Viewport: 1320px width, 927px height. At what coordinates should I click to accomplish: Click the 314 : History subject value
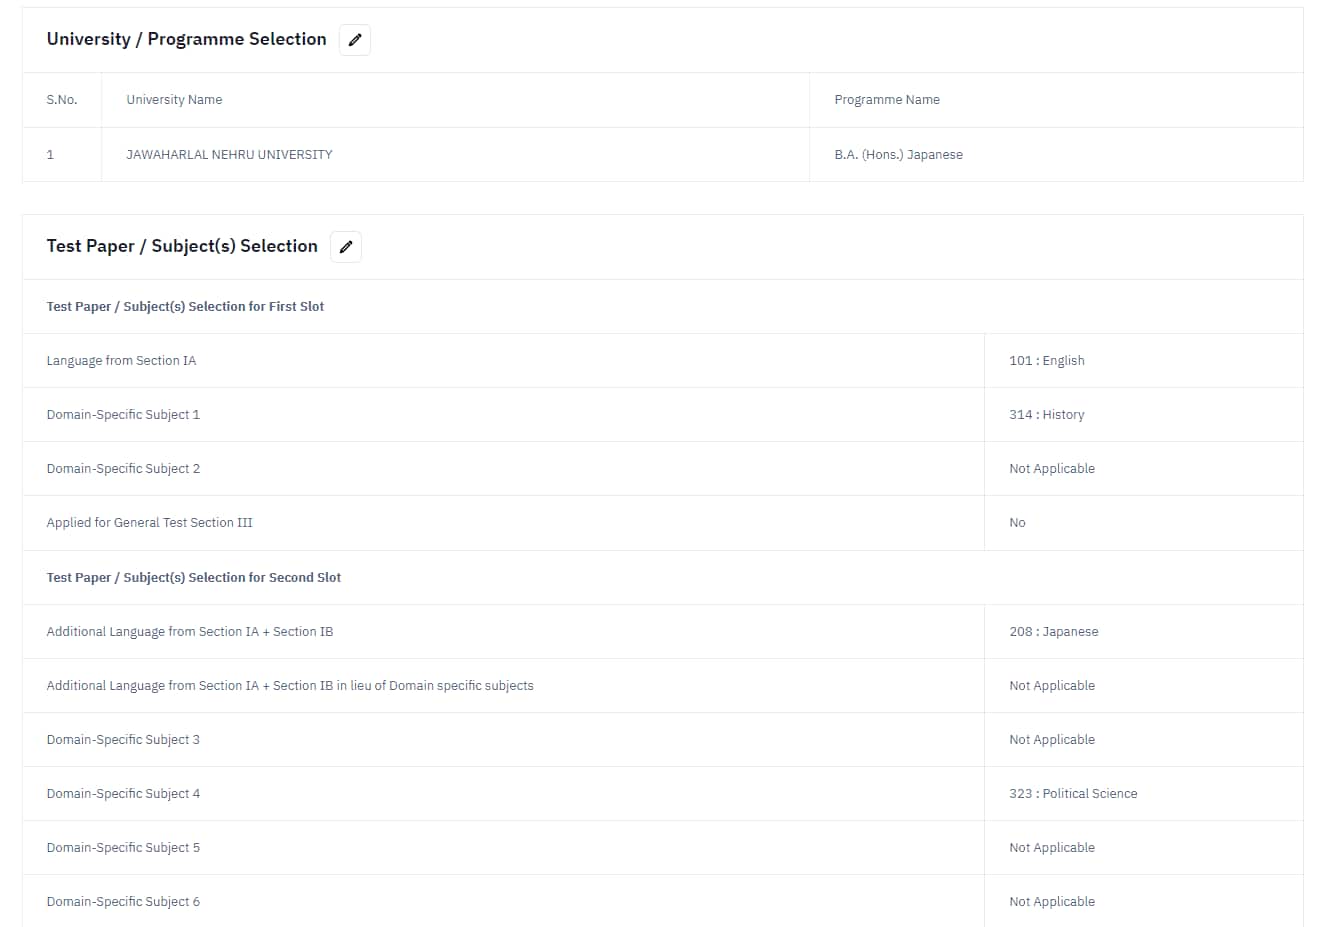click(x=1046, y=415)
